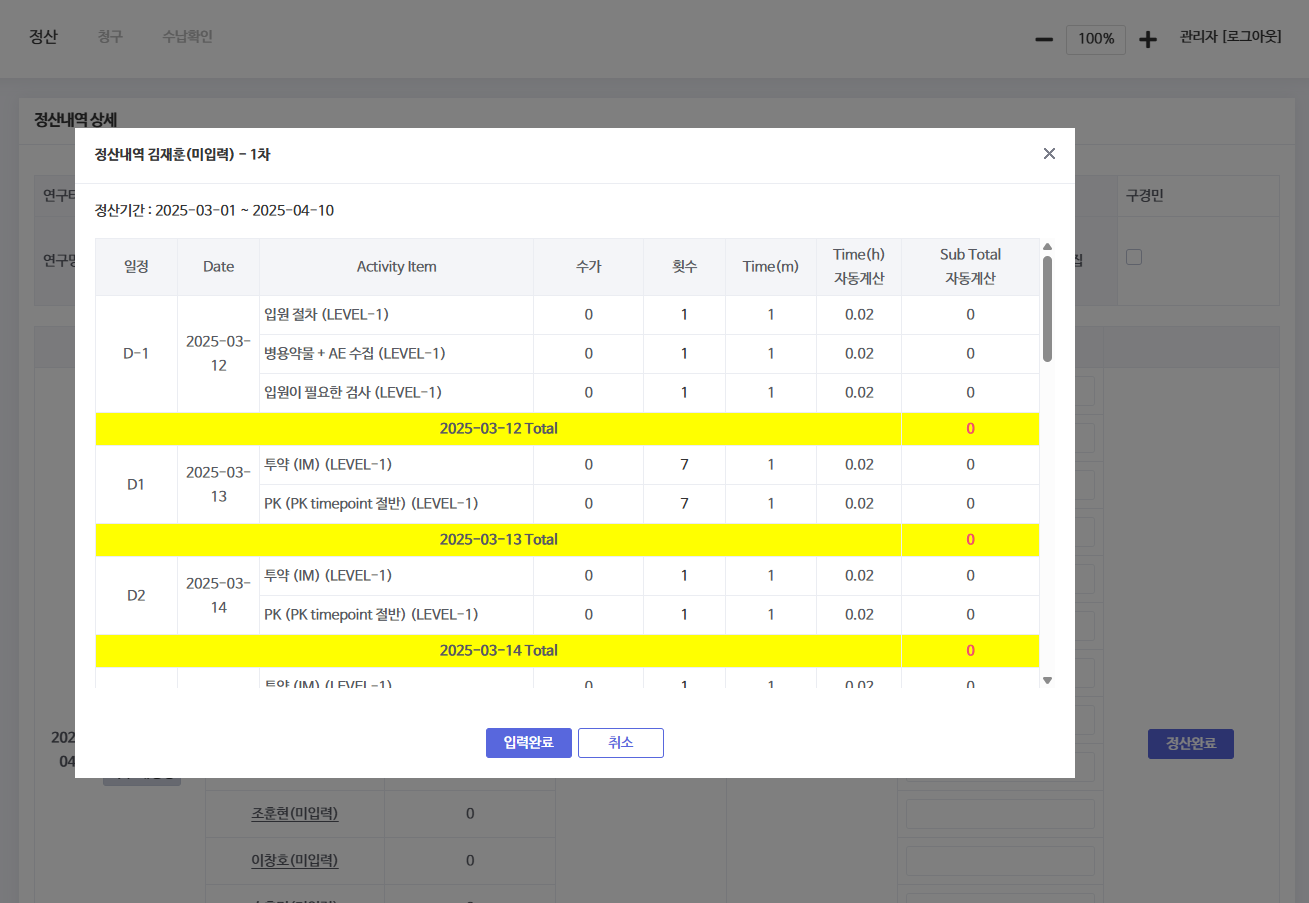
Task: Click the zoom out minus icon
Action: (x=1044, y=39)
